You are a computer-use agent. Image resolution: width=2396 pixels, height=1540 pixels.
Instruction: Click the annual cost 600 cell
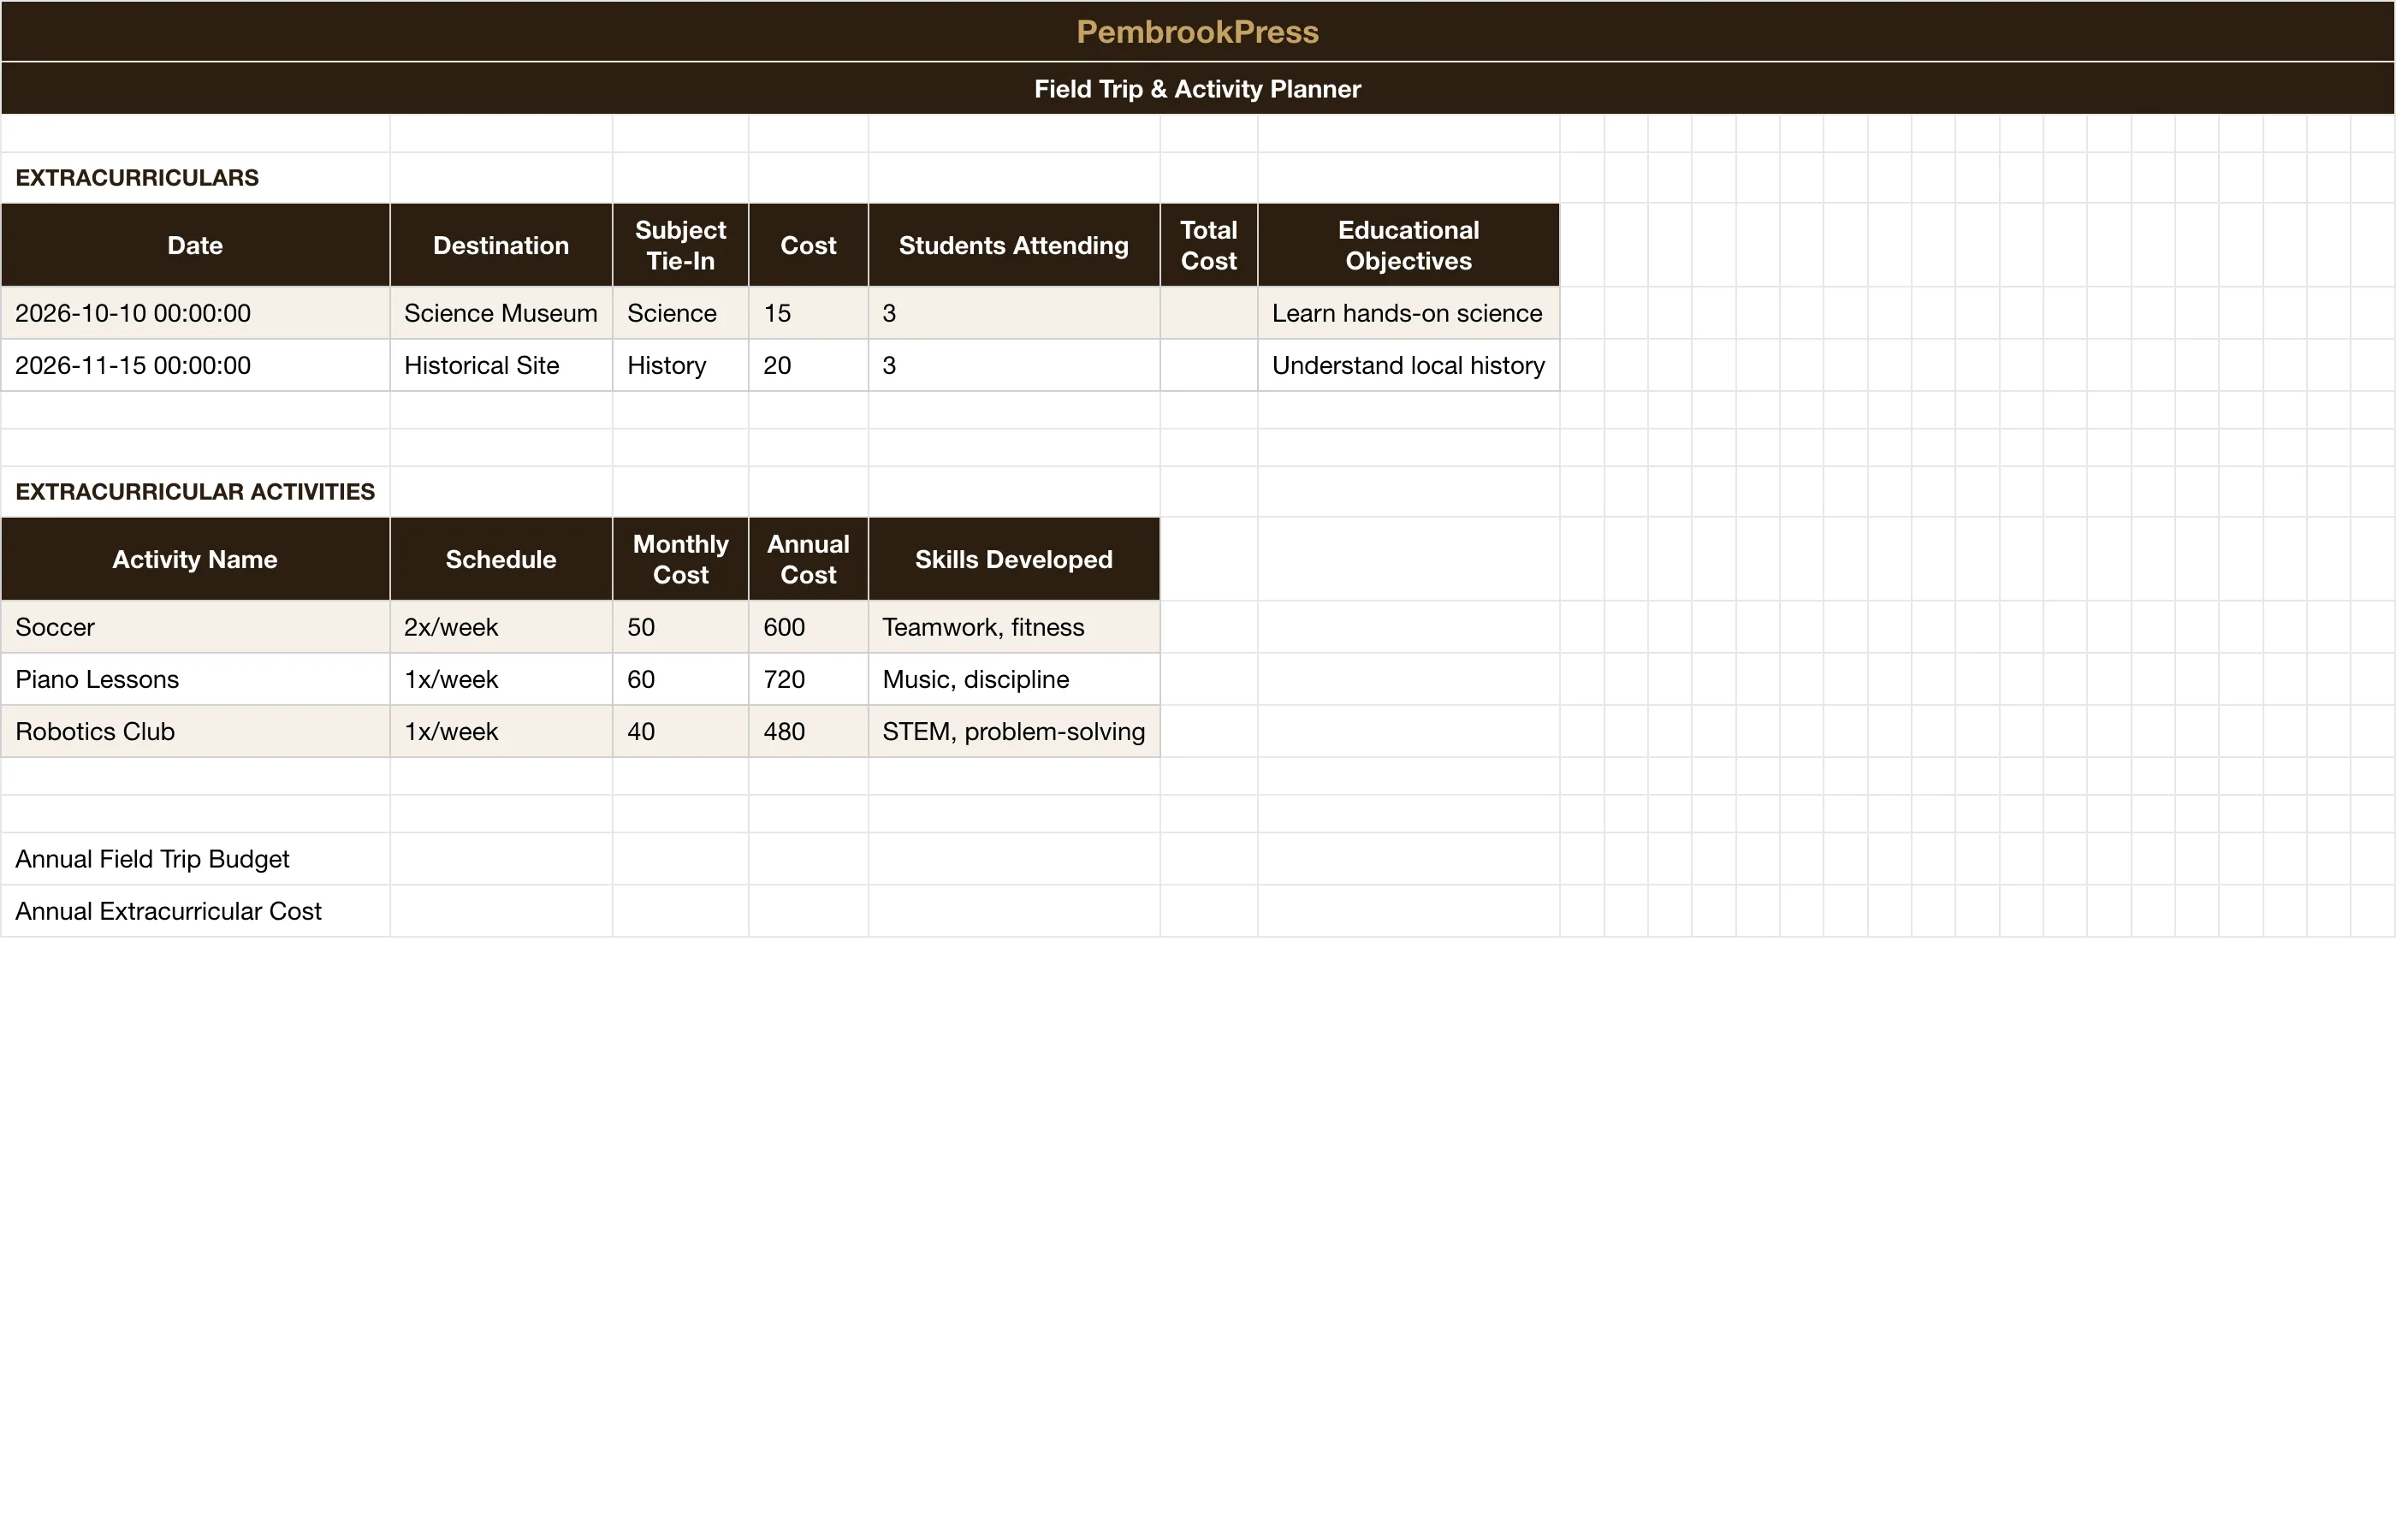click(808, 627)
